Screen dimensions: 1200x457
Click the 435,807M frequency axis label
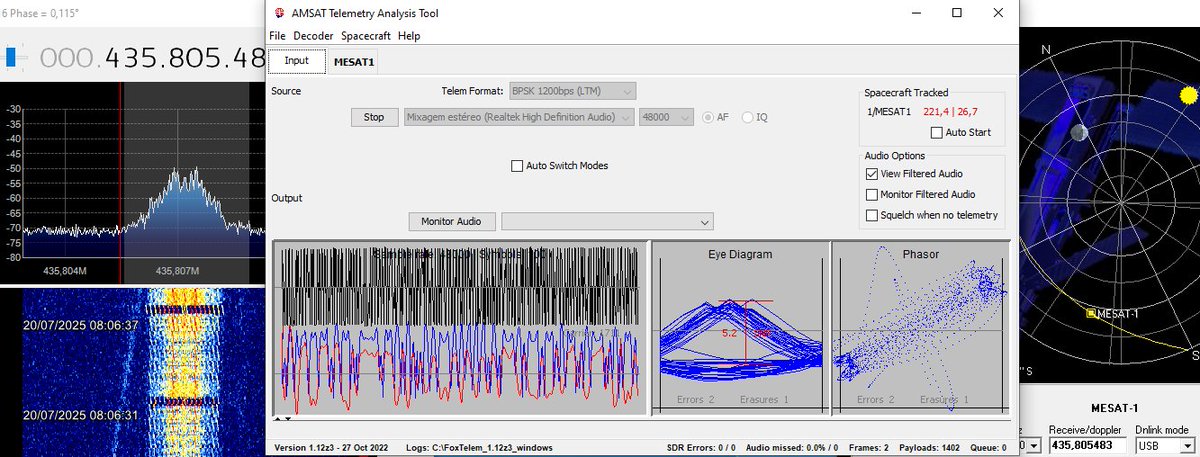click(x=175, y=271)
